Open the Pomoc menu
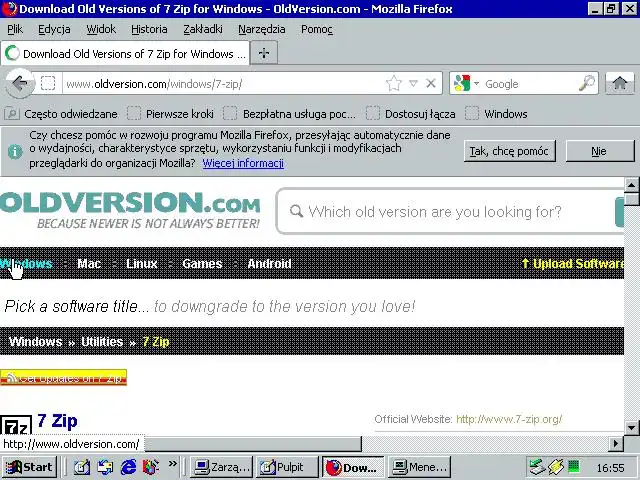 (317, 29)
